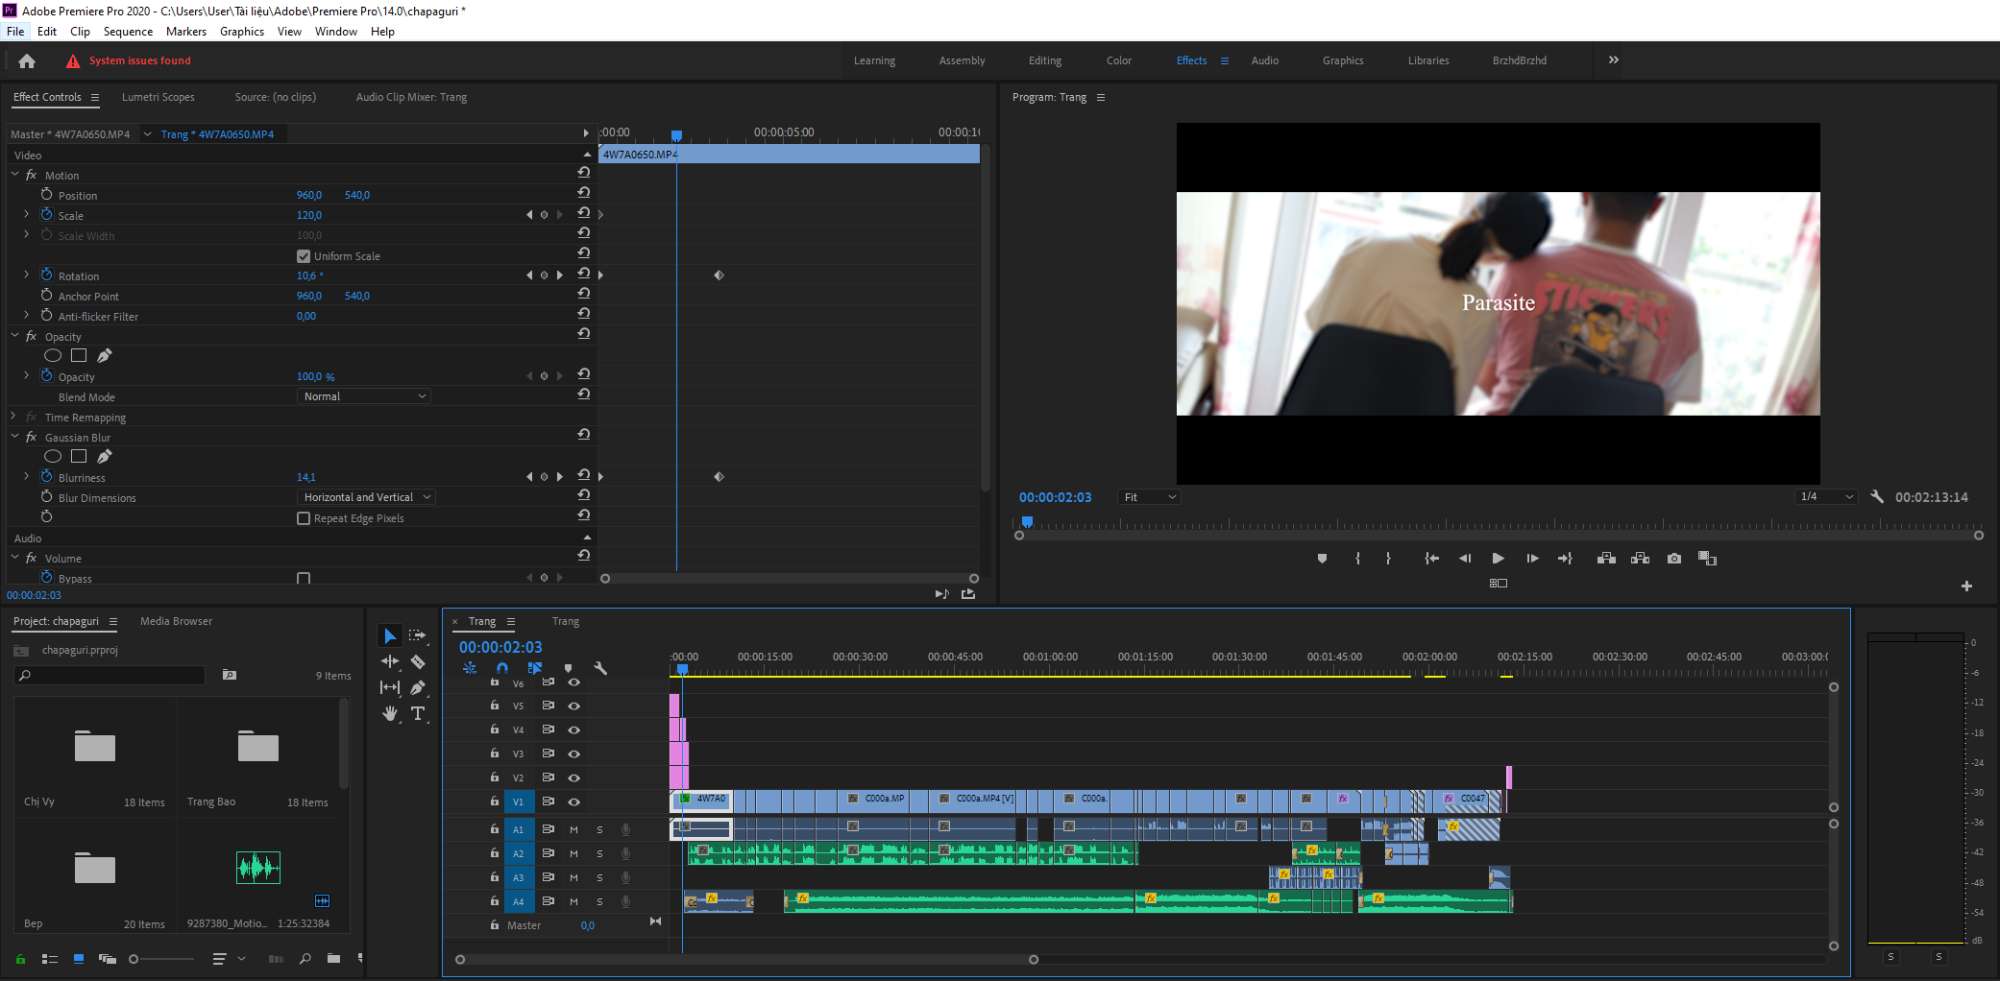
Task: Select the Selection tool arrow
Action: pyautogui.click(x=390, y=636)
